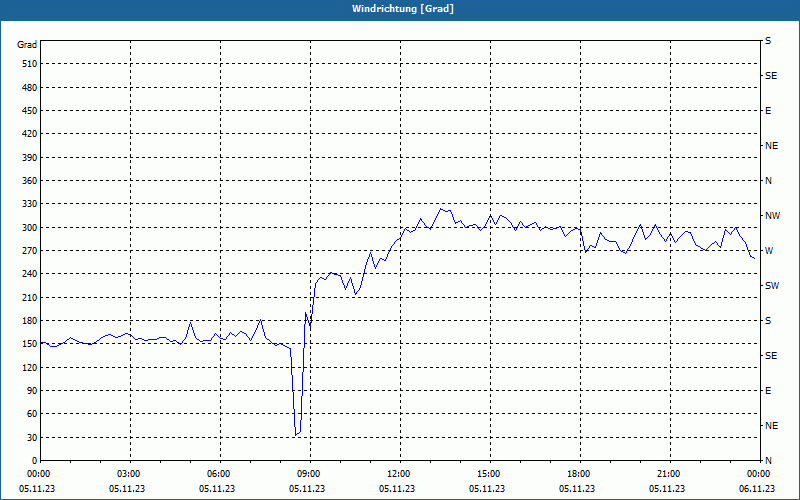
Task: Click the '03:00' time label
Action: 130,474
